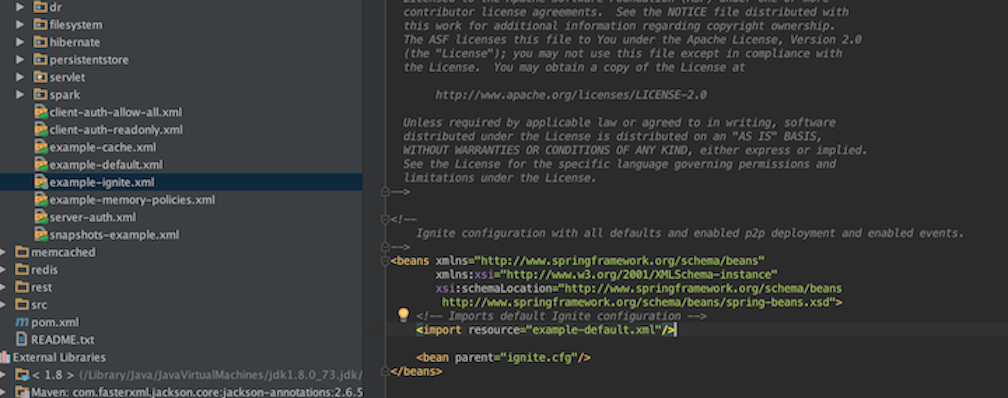
Task: Expand the spark folder arrow
Action: 21,95
